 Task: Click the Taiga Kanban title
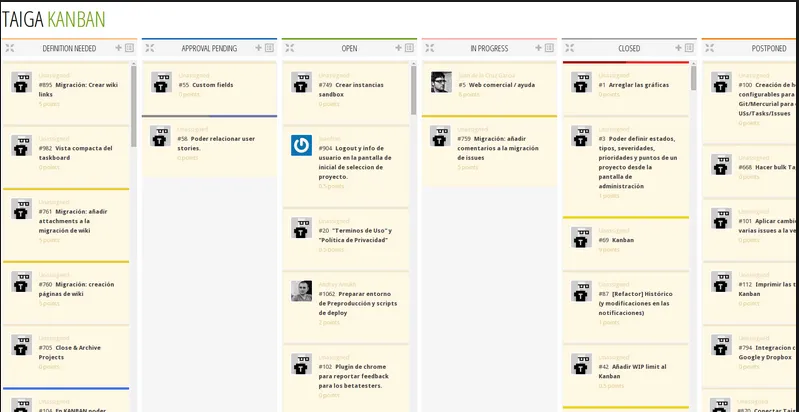tap(53, 19)
